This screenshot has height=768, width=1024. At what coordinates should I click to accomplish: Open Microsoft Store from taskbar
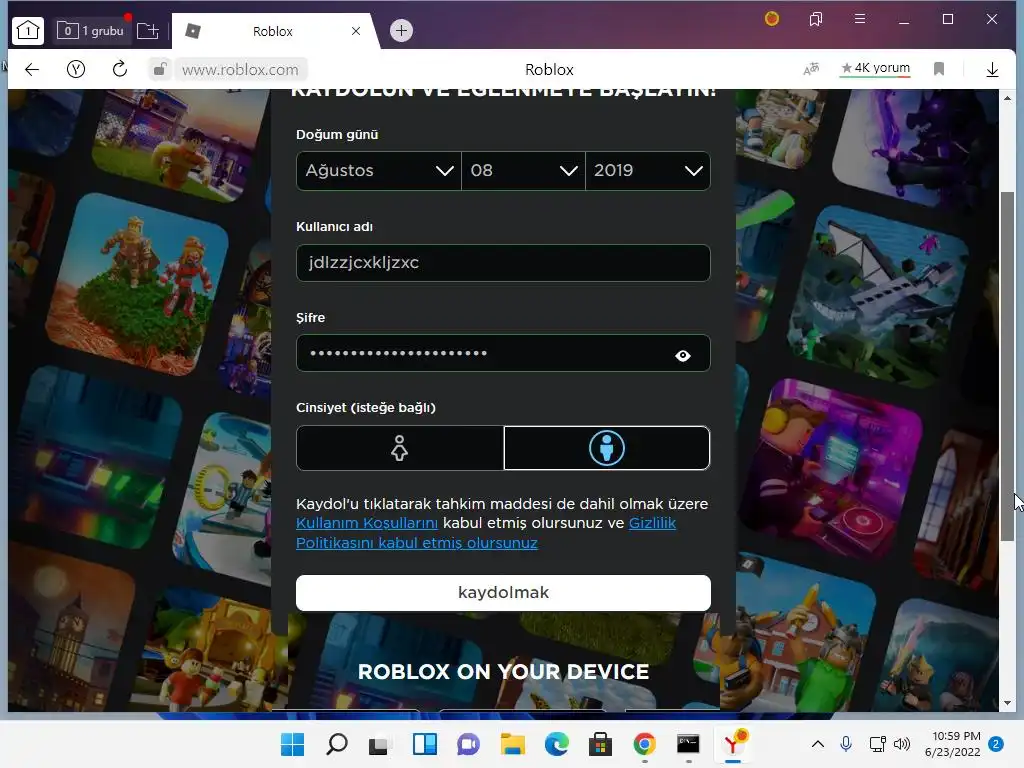(600, 744)
